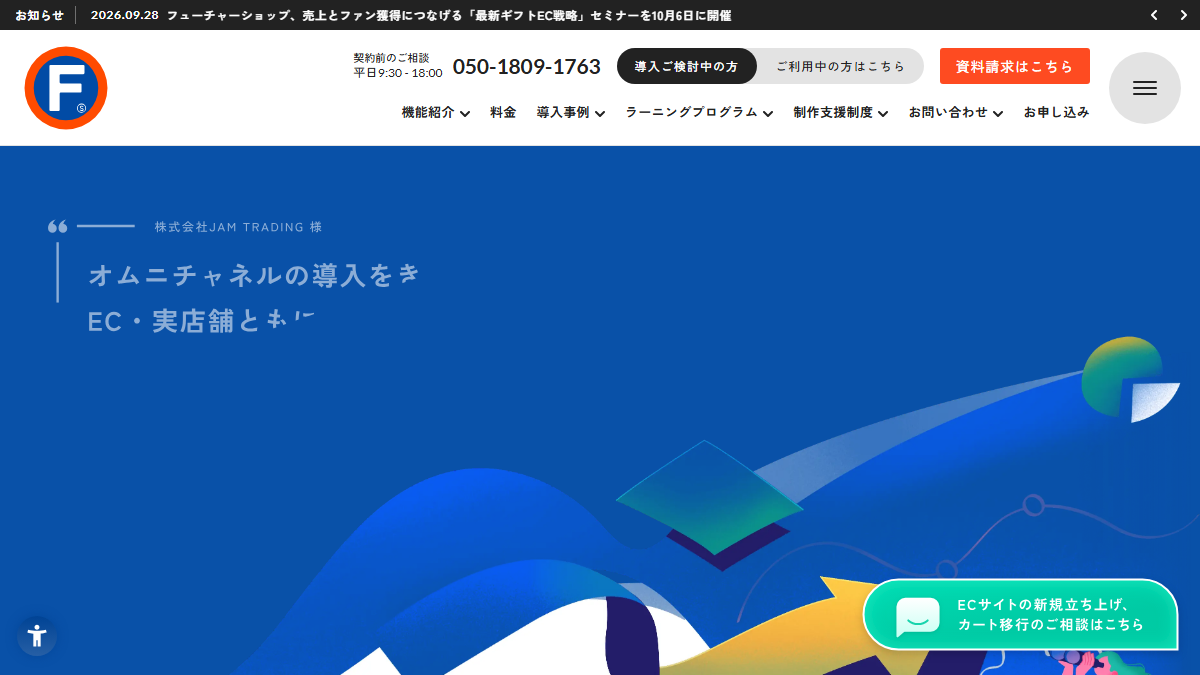Click the futureshop F logo
The image size is (1200, 675).
coord(66,88)
